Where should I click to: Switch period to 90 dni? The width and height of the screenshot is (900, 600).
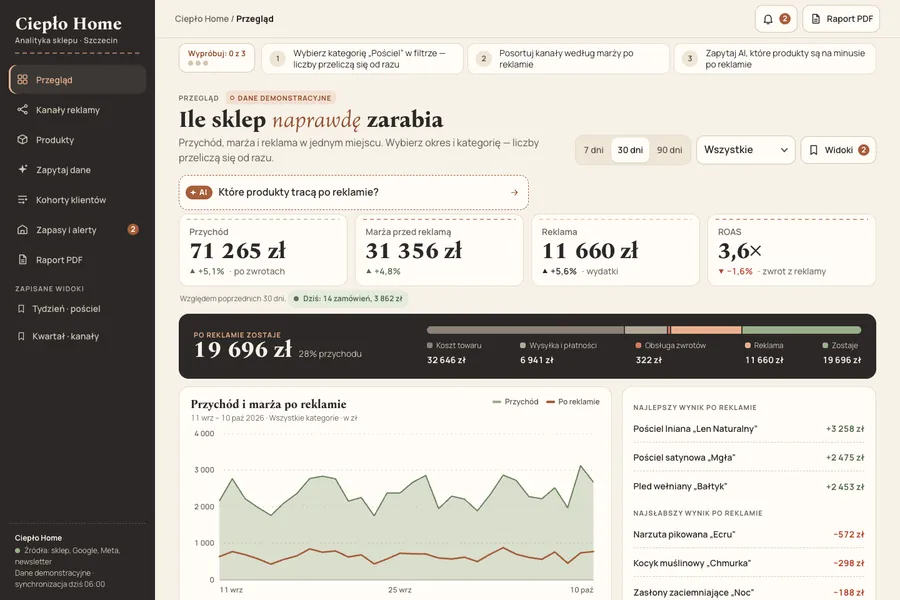pyautogui.click(x=669, y=150)
